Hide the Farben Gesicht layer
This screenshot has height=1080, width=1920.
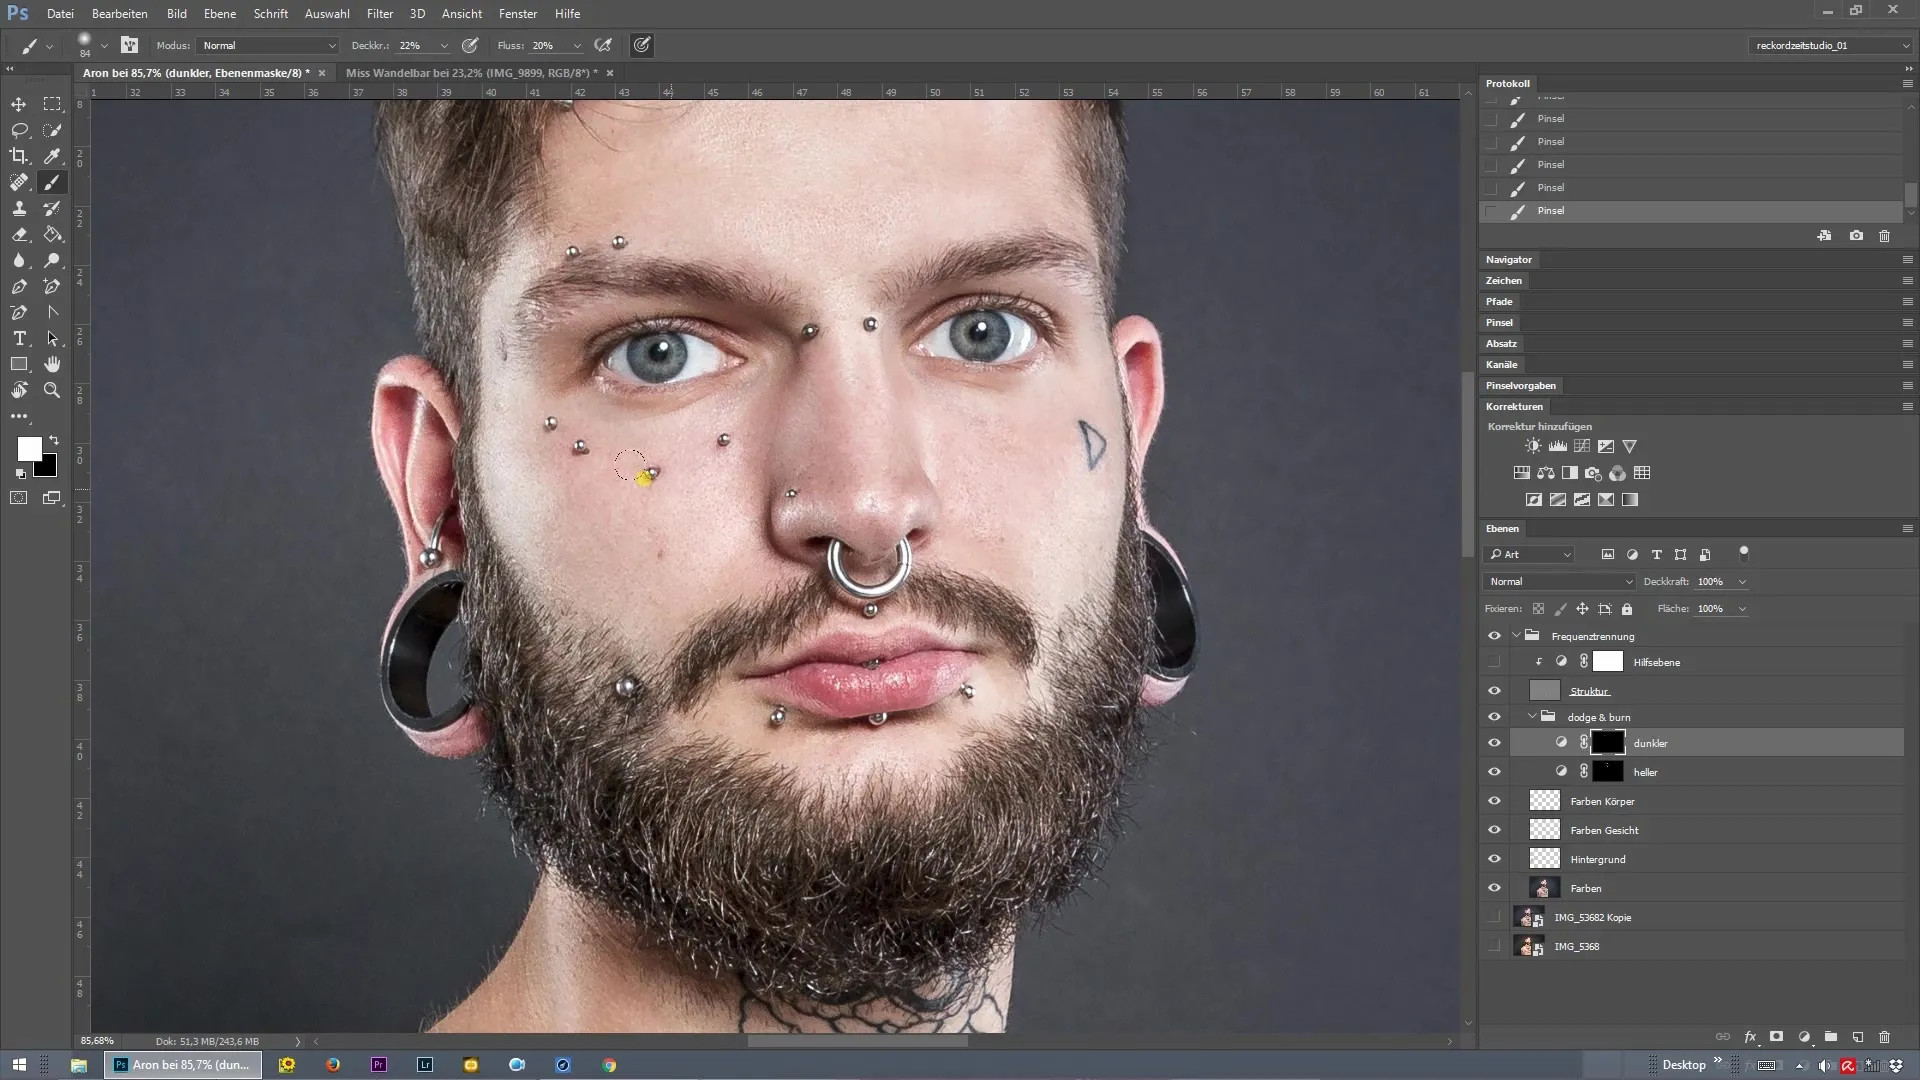pos(1494,830)
